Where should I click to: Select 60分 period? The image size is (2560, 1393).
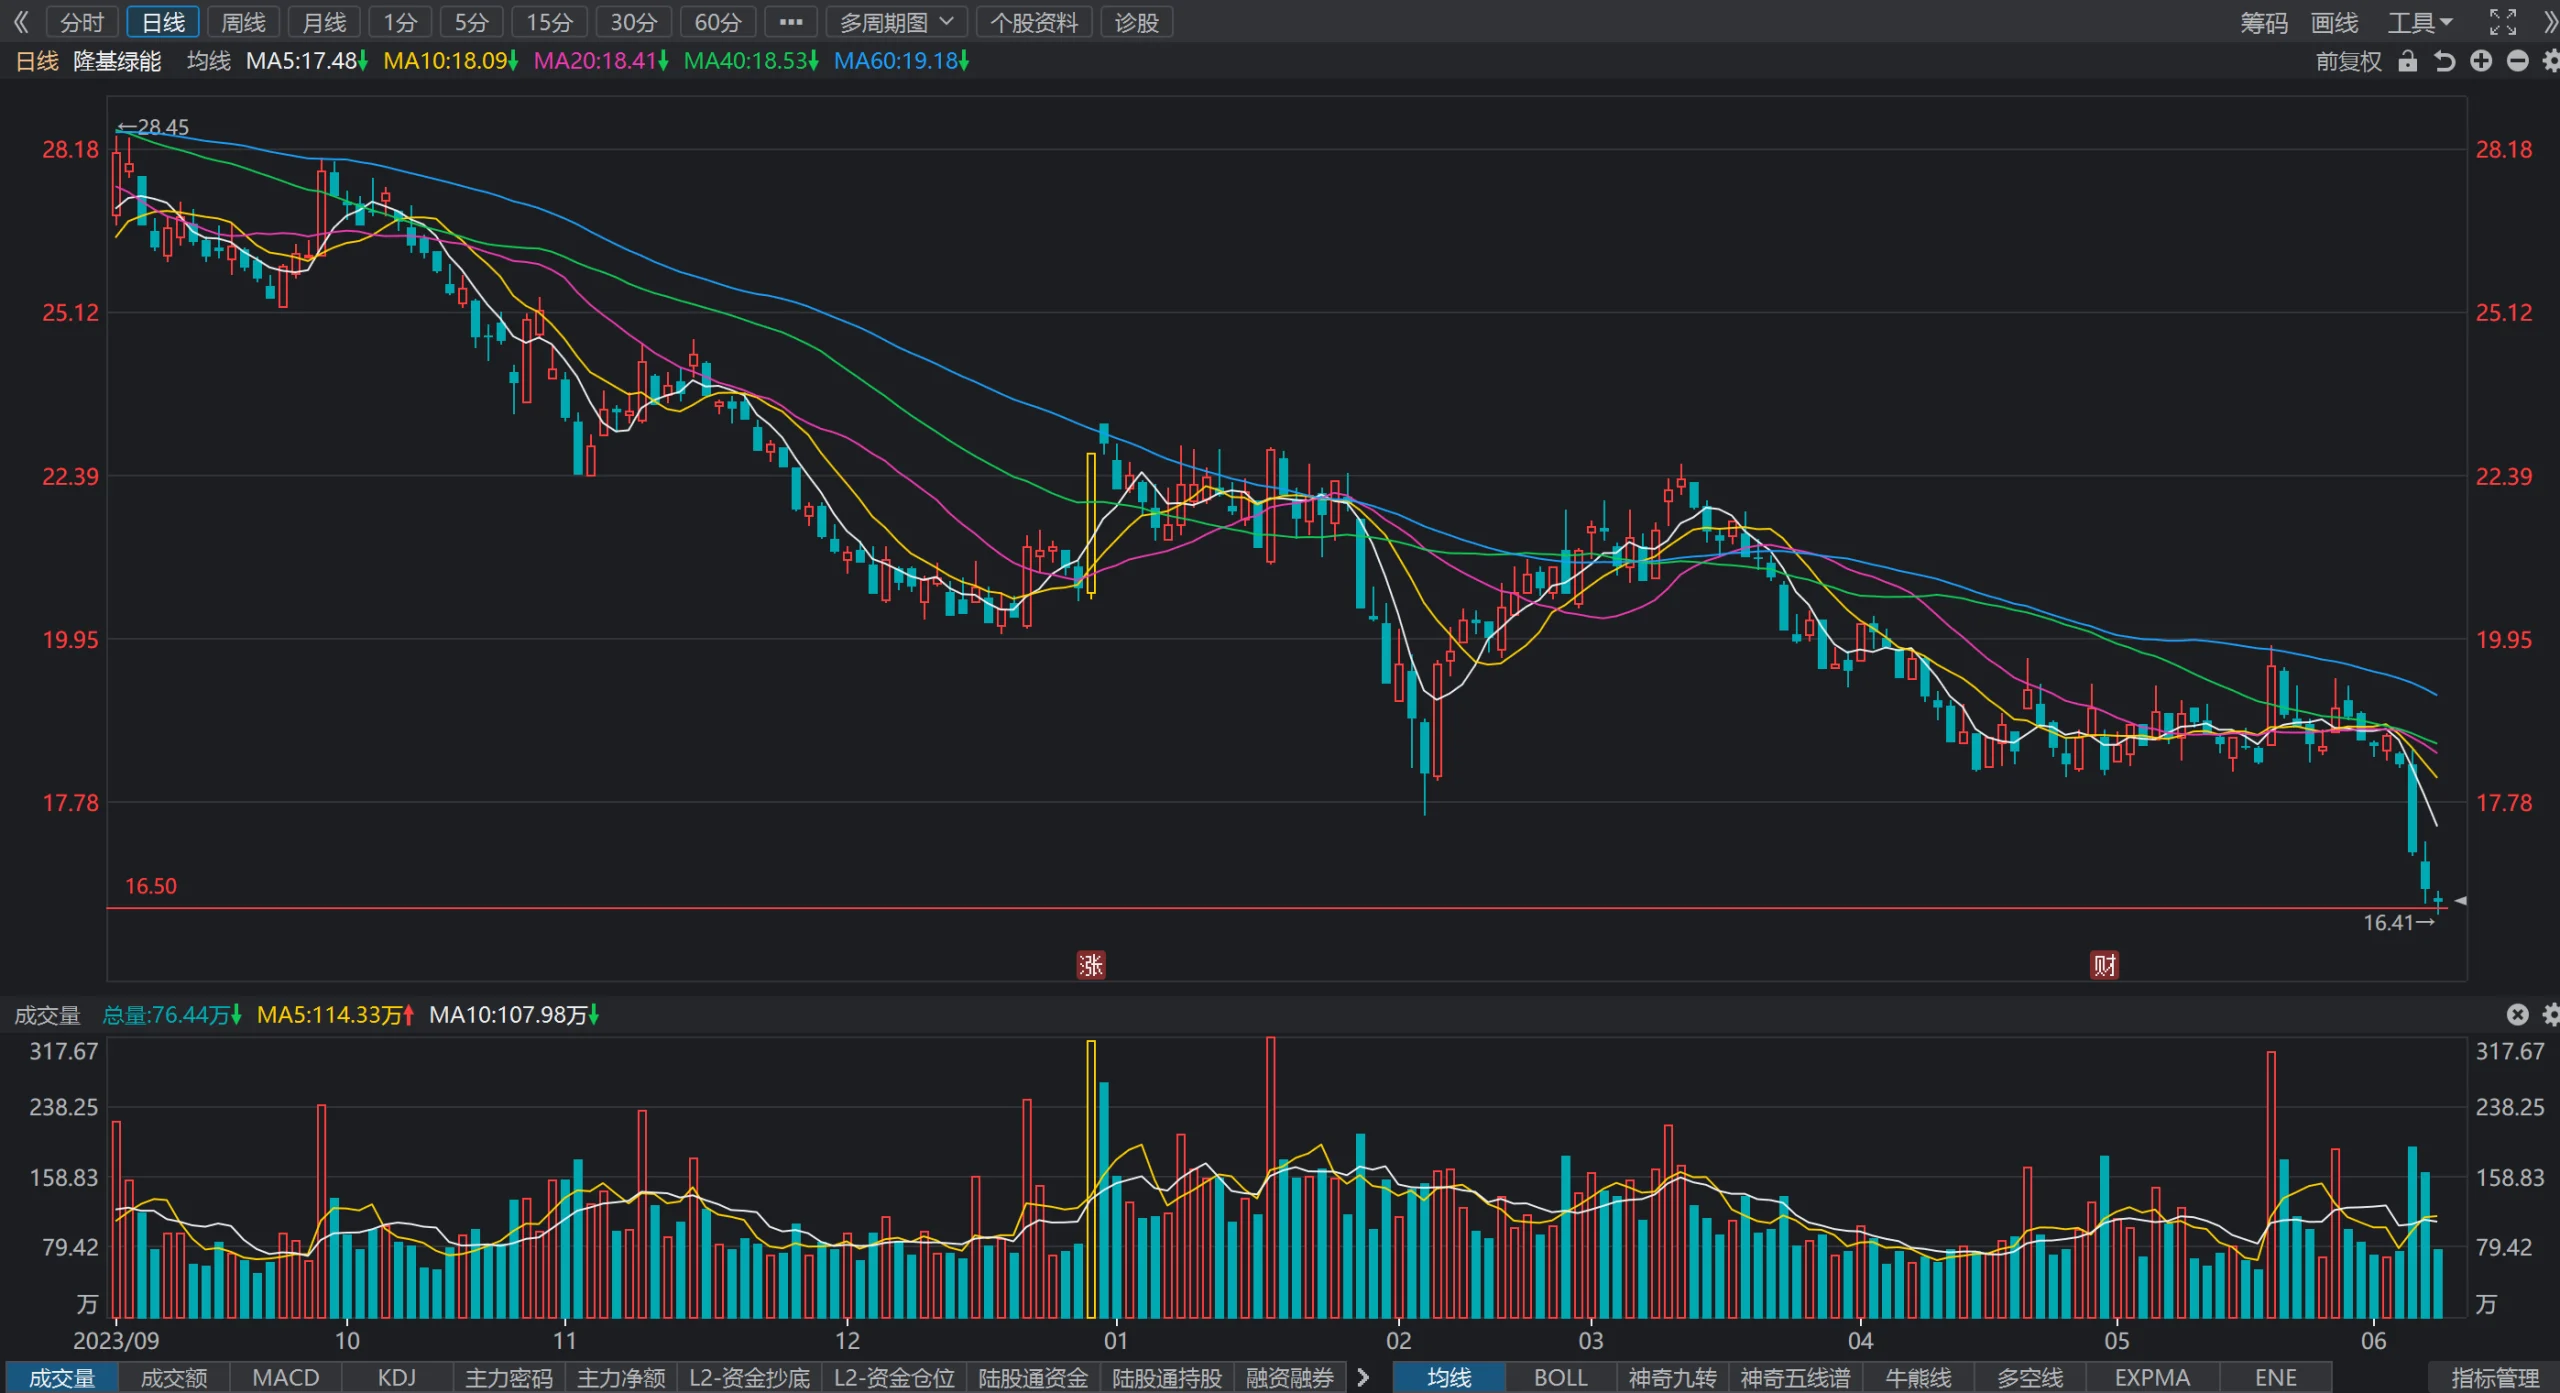coord(717,22)
